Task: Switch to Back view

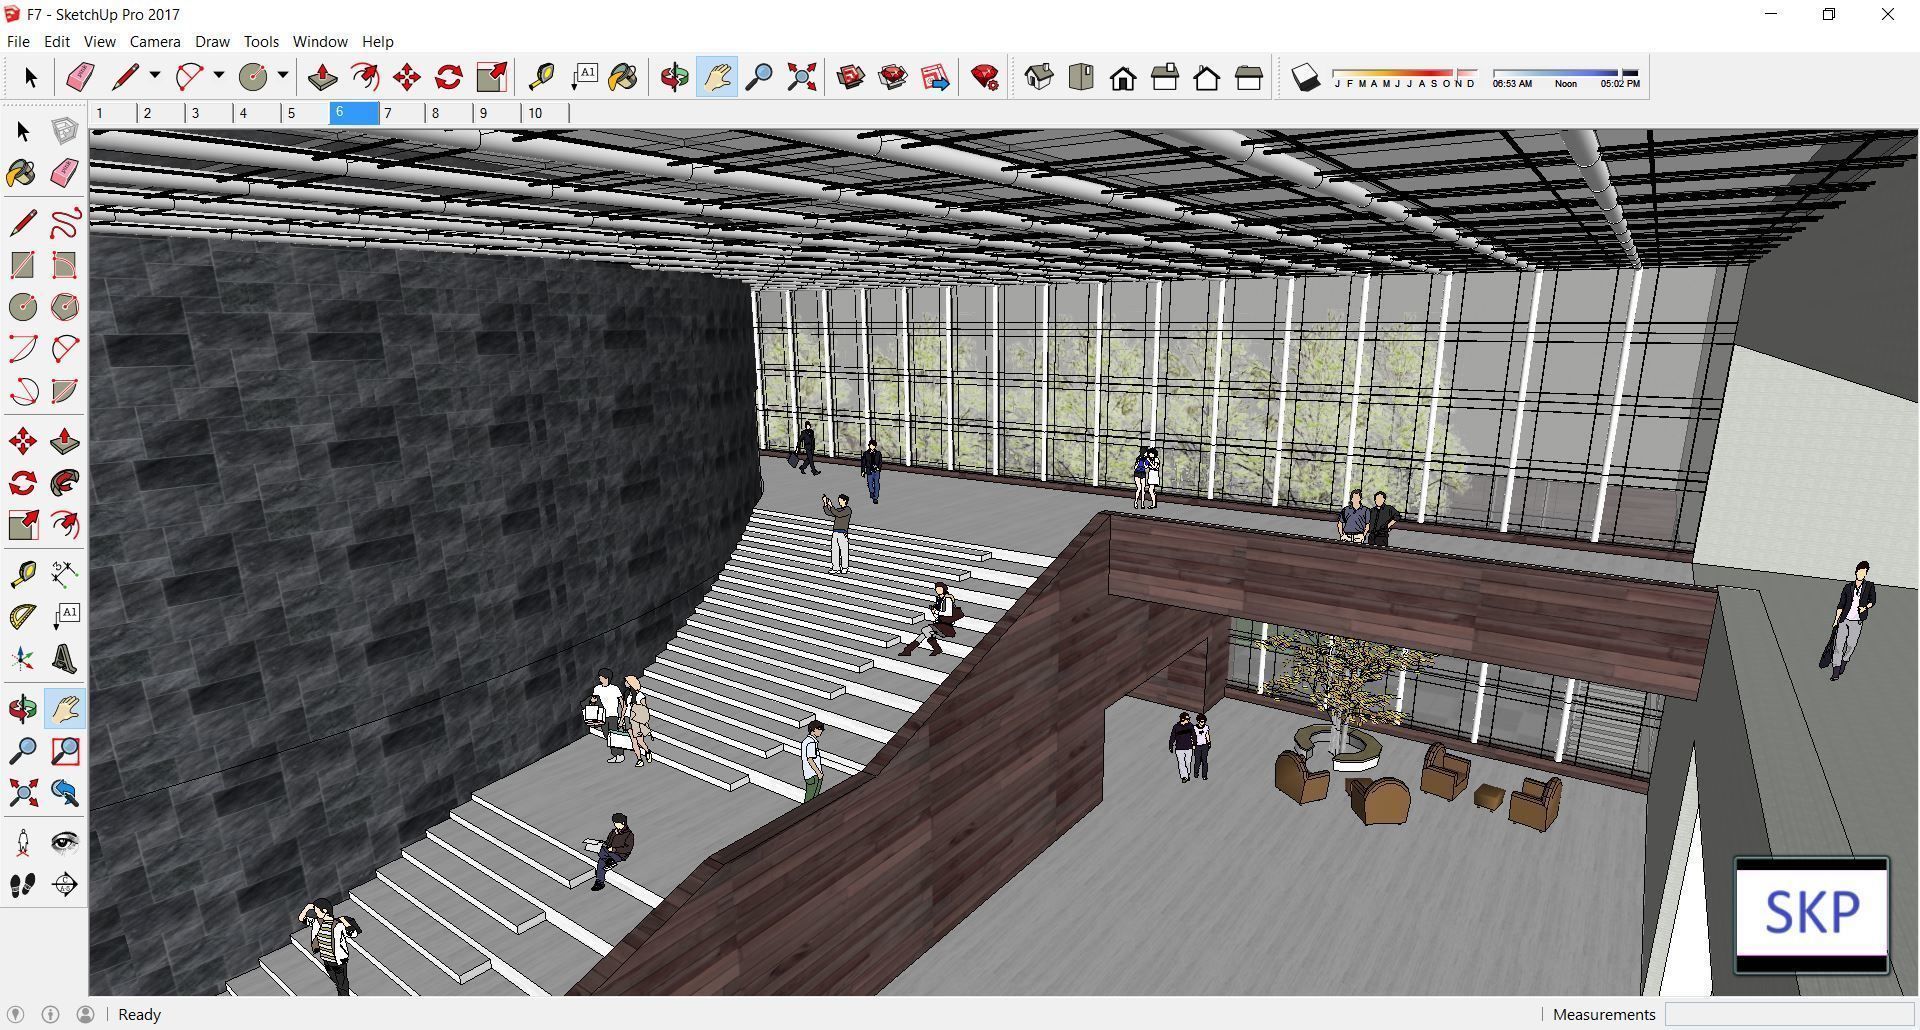Action: 1207,77
